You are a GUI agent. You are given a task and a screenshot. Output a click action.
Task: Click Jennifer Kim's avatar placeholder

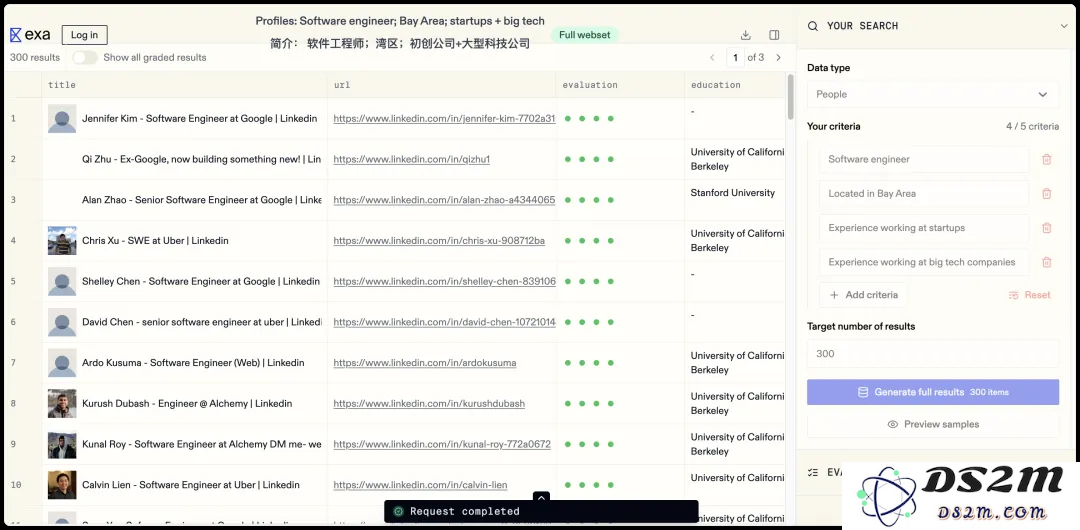(x=62, y=119)
